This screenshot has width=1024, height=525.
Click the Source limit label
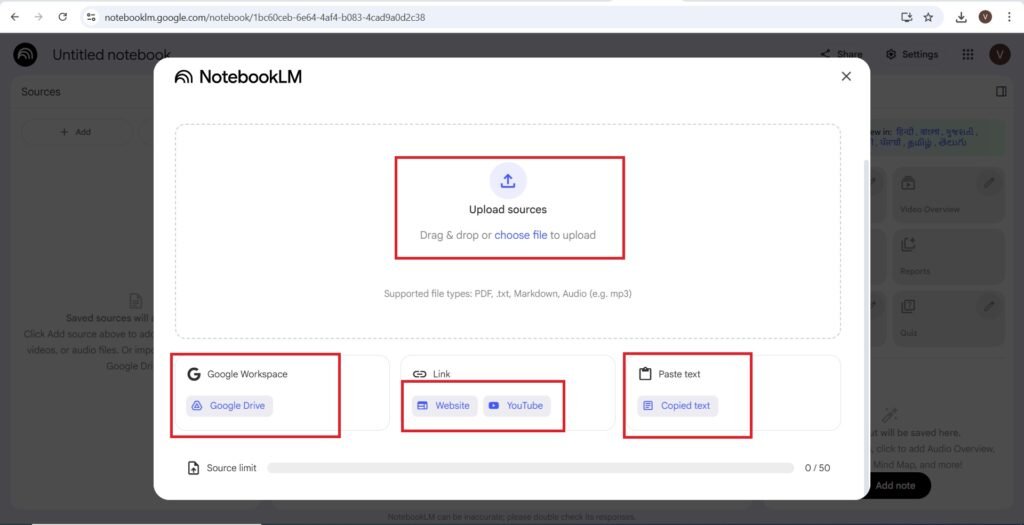click(x=231, y=468)
